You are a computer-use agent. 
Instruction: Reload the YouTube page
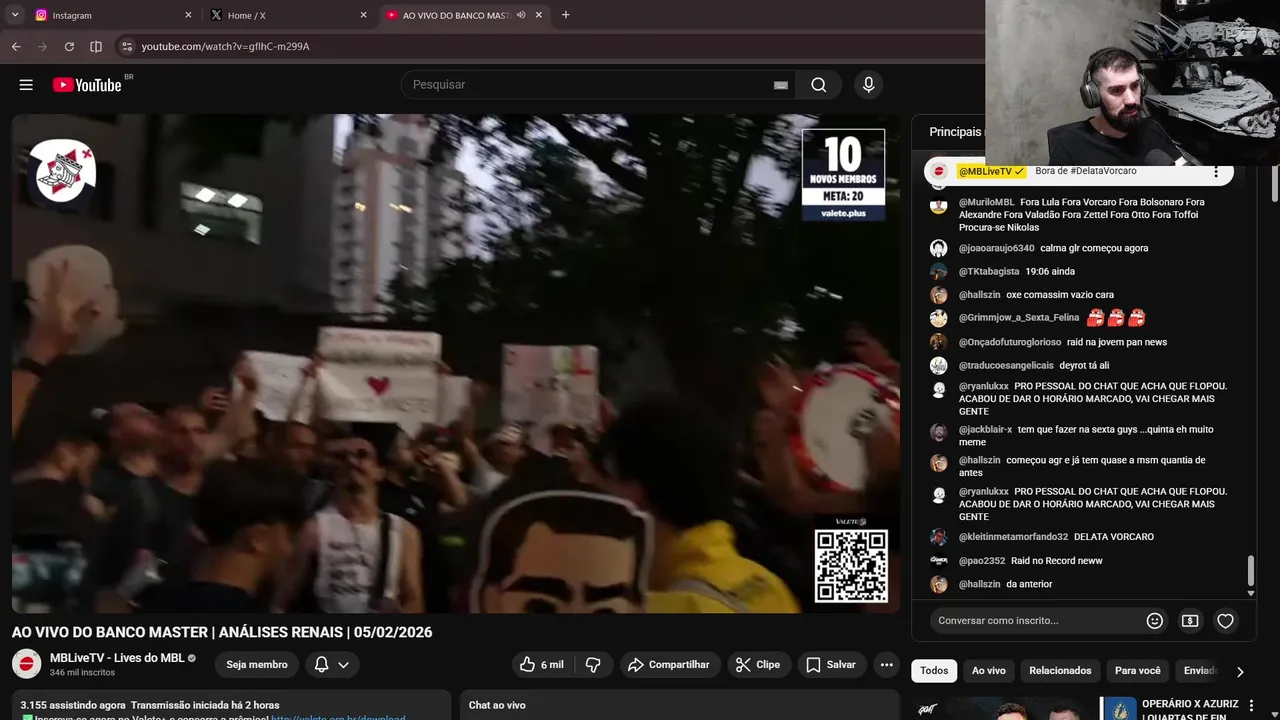[x=69, y=46]
